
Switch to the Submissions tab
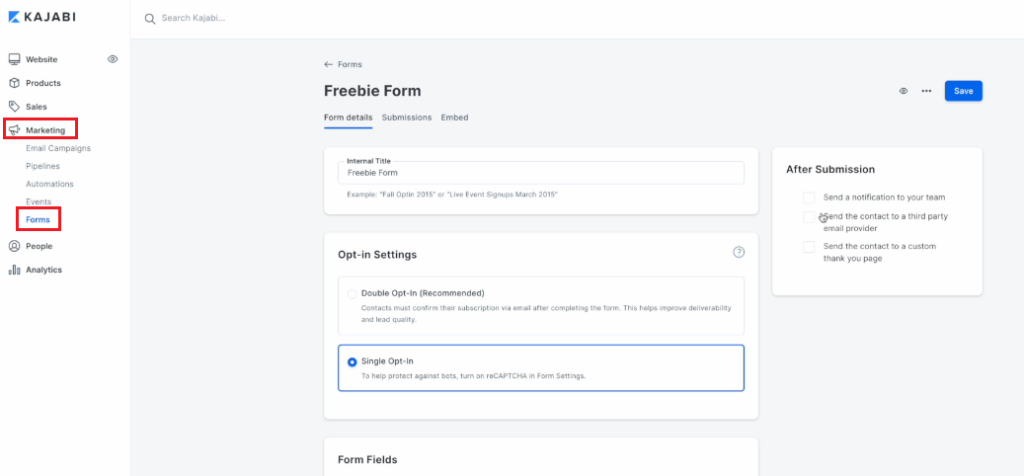407,118
